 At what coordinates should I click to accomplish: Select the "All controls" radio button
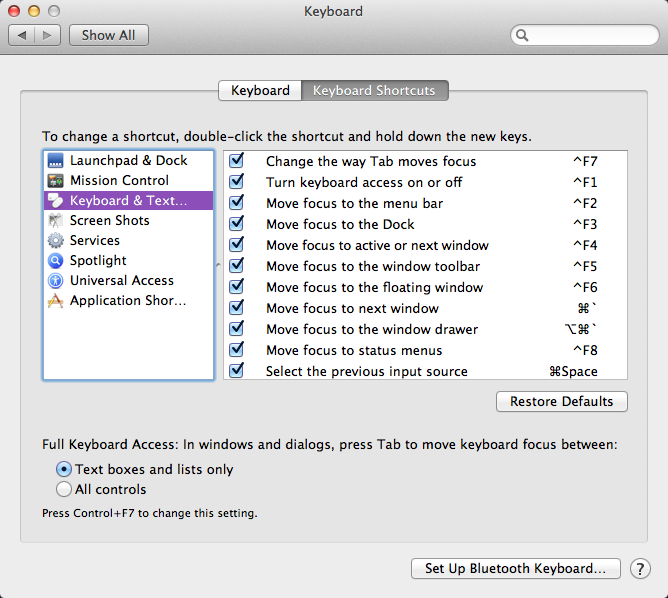click(64, 490)
